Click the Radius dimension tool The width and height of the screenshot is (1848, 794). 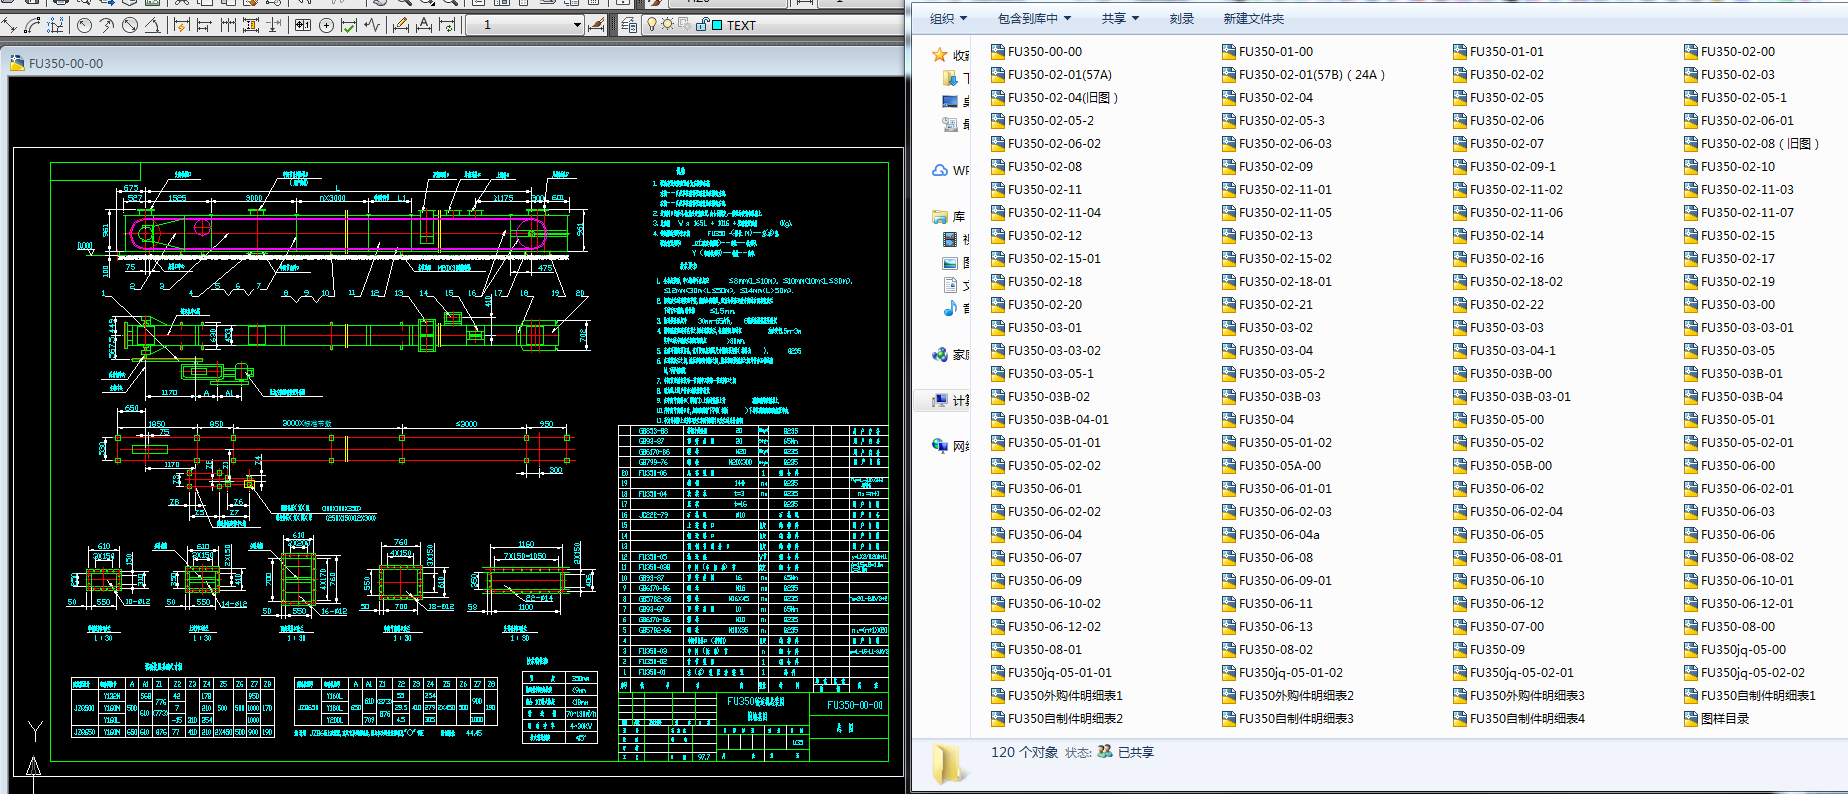(84, 25)
